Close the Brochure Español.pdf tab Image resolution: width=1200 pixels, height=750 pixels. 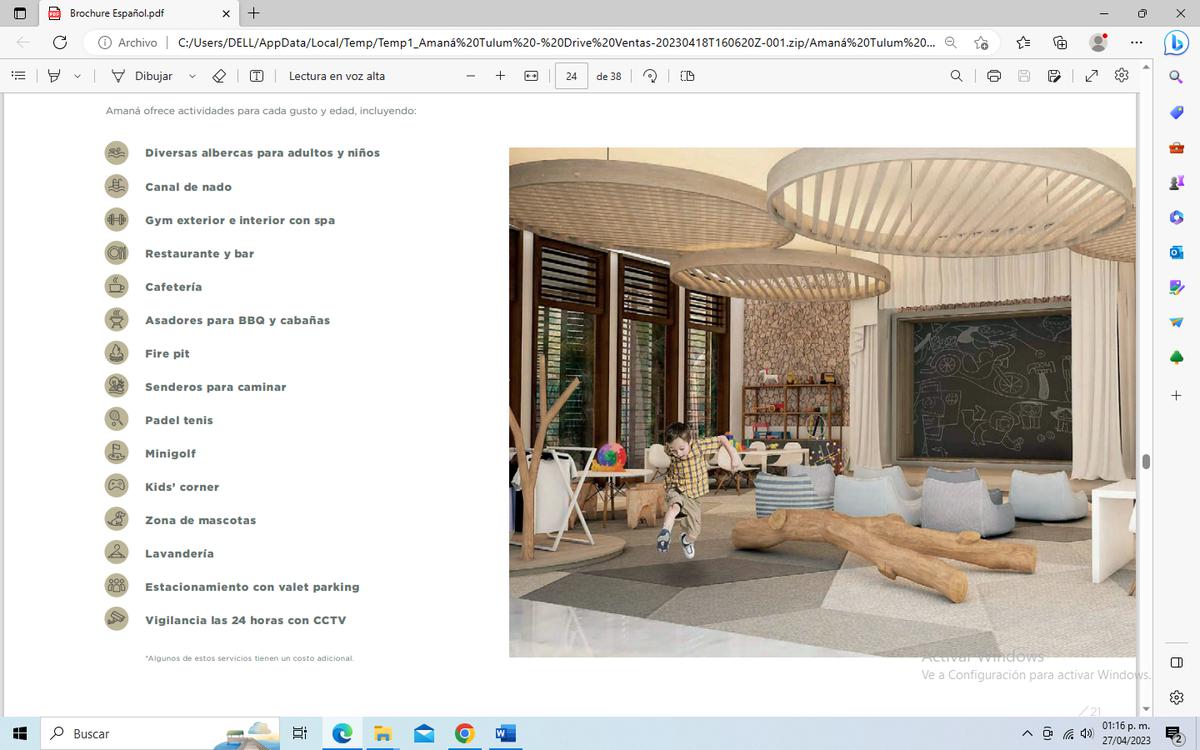tap(226, 14)
